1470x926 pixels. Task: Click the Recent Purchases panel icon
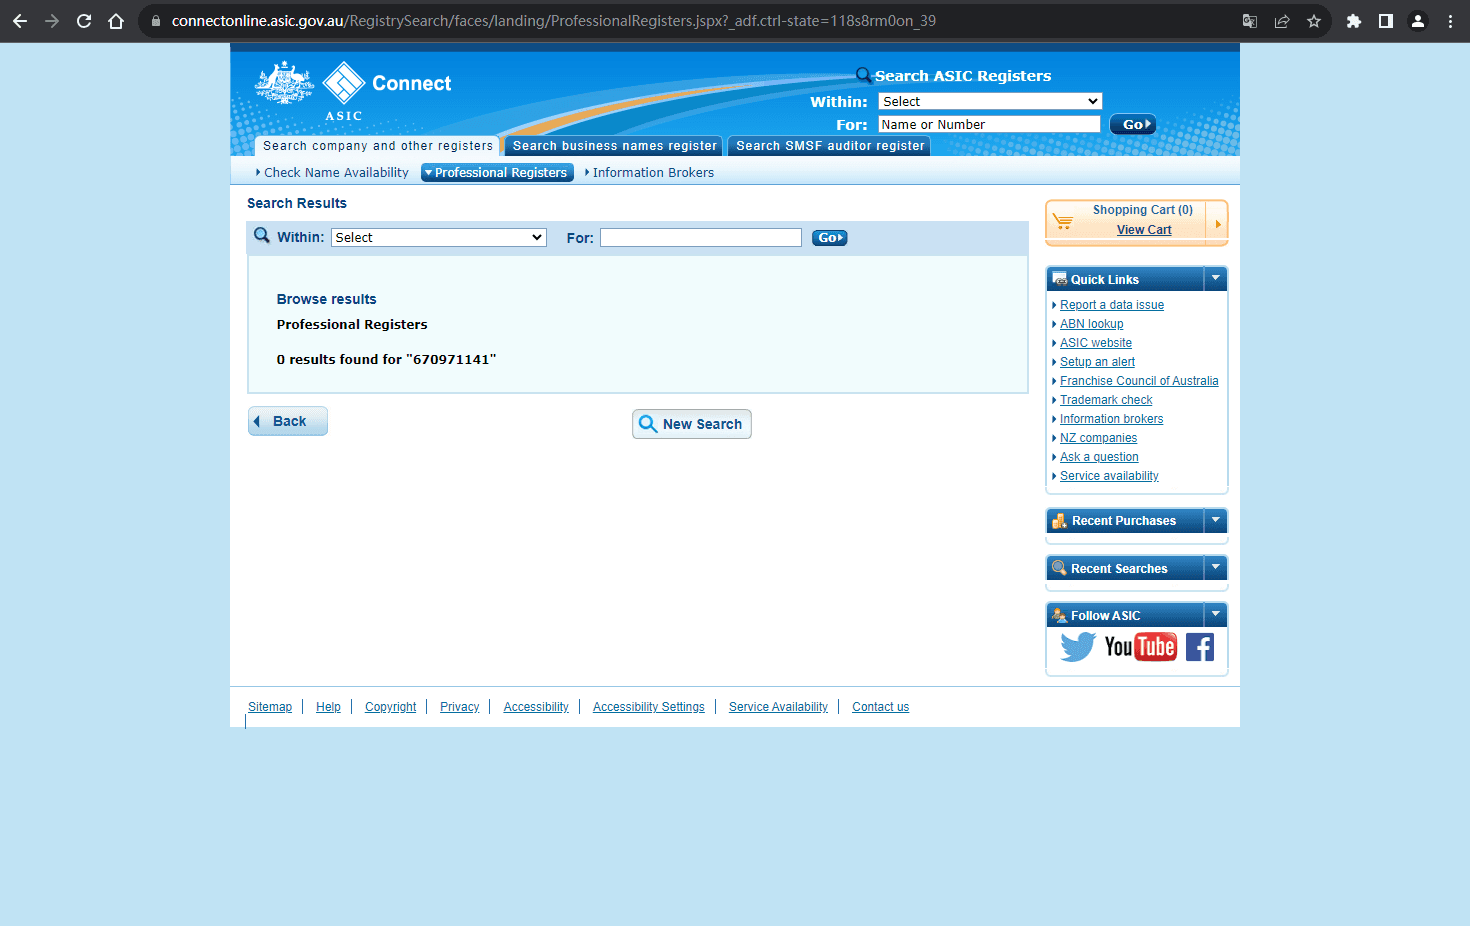coord(1060,521)
